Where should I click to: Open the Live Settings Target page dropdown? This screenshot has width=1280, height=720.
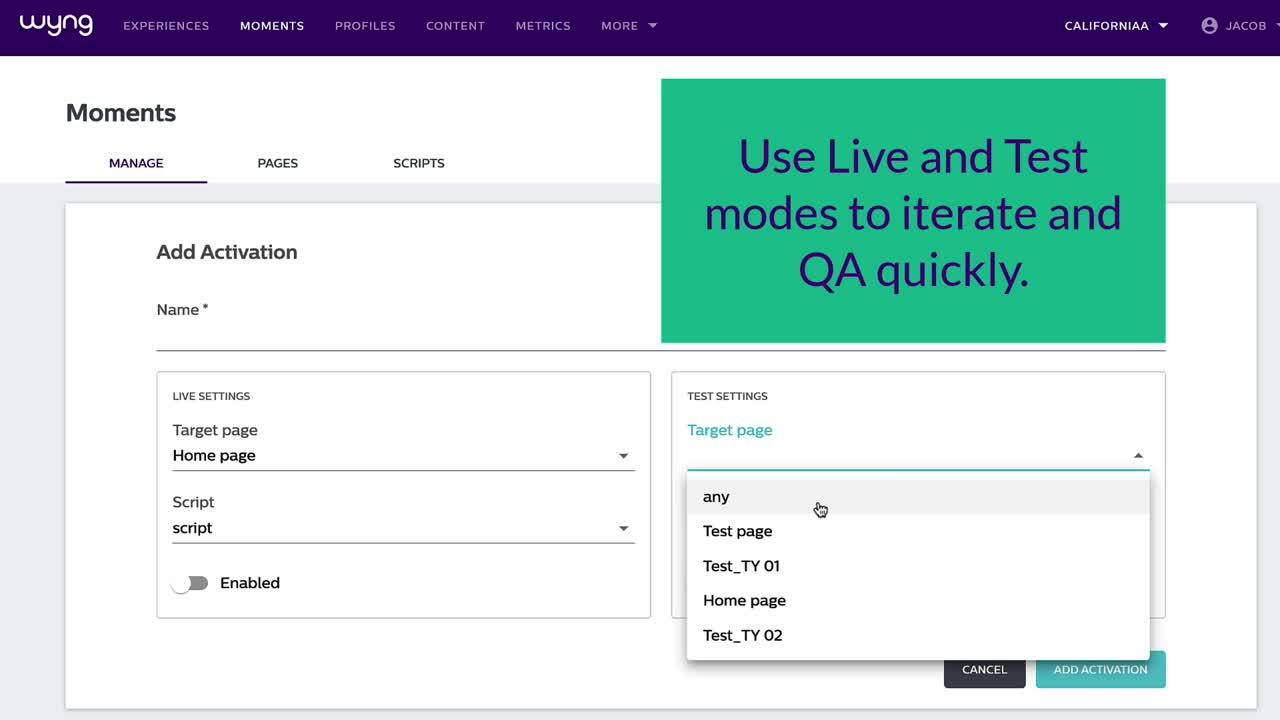click(403, 456)
